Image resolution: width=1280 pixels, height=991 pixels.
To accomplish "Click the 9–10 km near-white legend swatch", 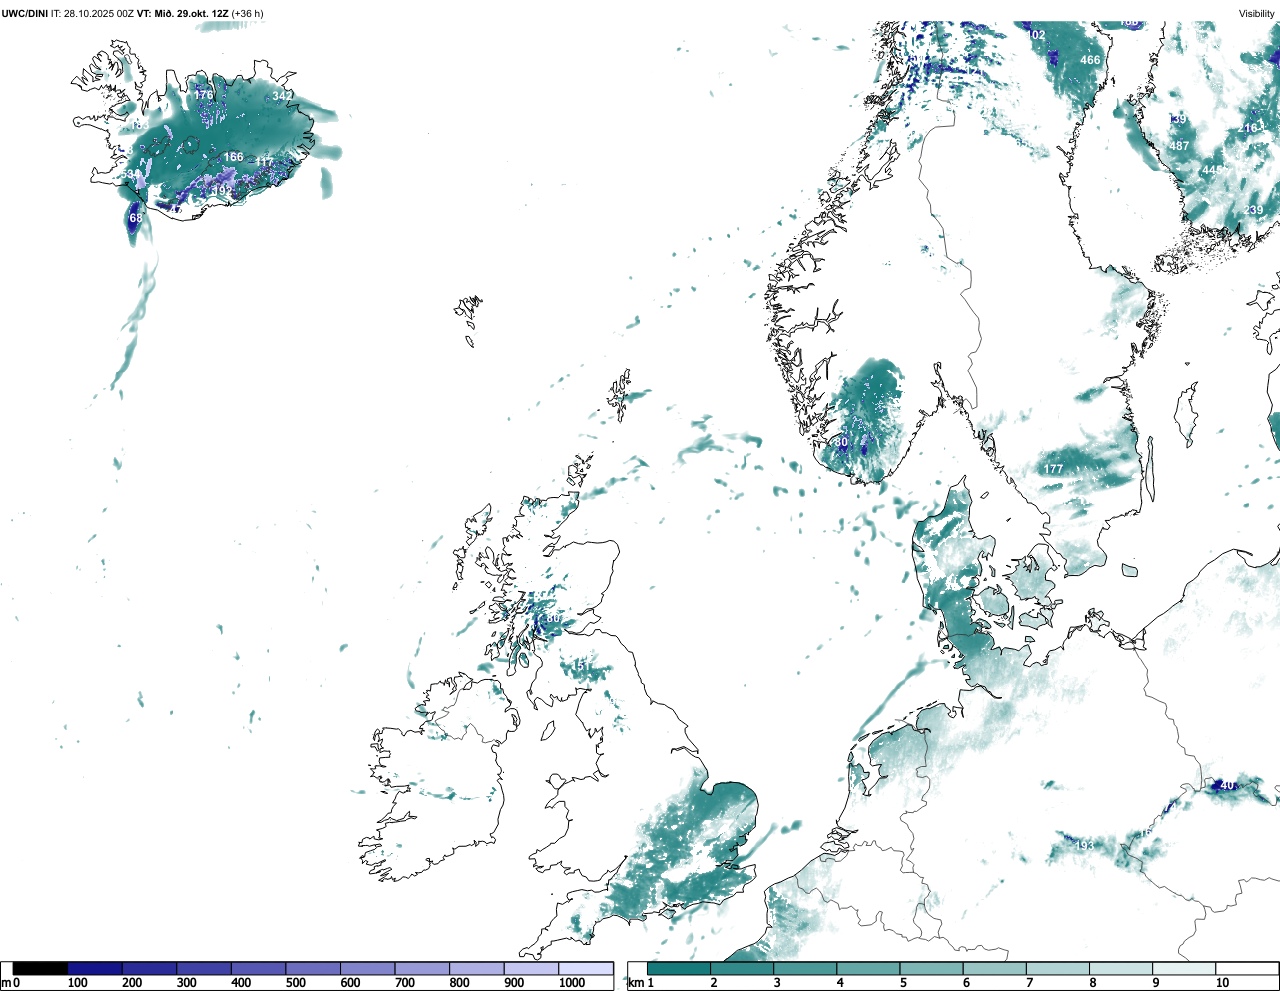I will click(x=1183, y=968).
